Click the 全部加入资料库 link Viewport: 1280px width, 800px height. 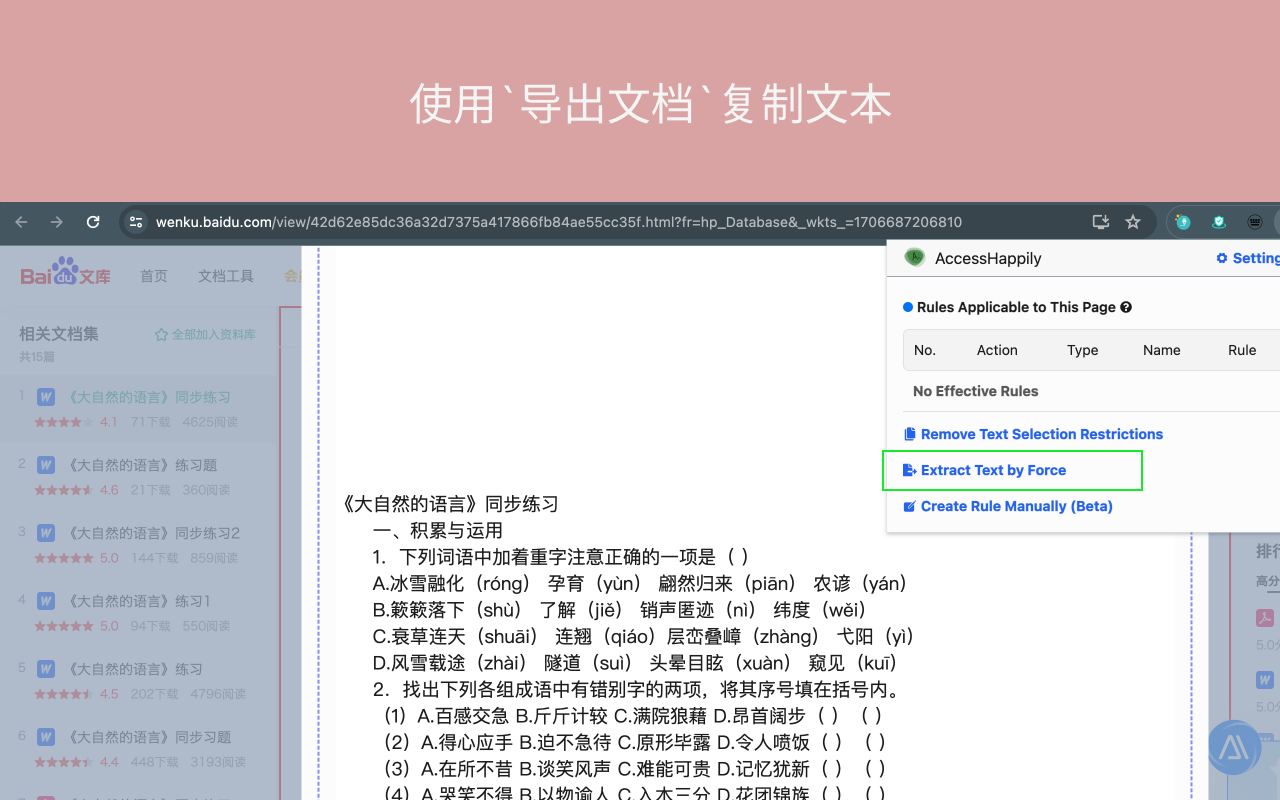(x=214, y=334)
